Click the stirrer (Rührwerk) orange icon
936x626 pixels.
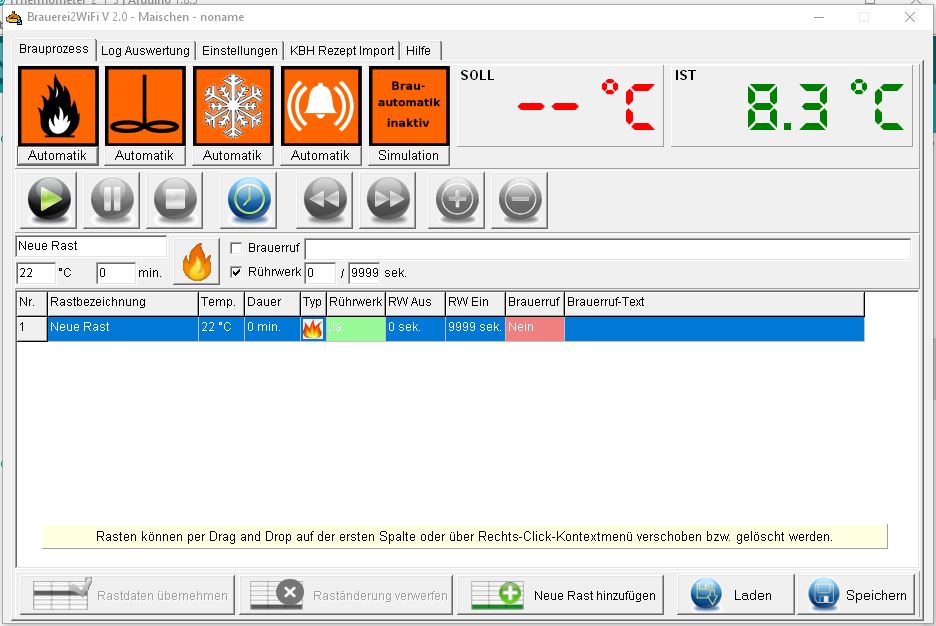(x=145, y=106)
